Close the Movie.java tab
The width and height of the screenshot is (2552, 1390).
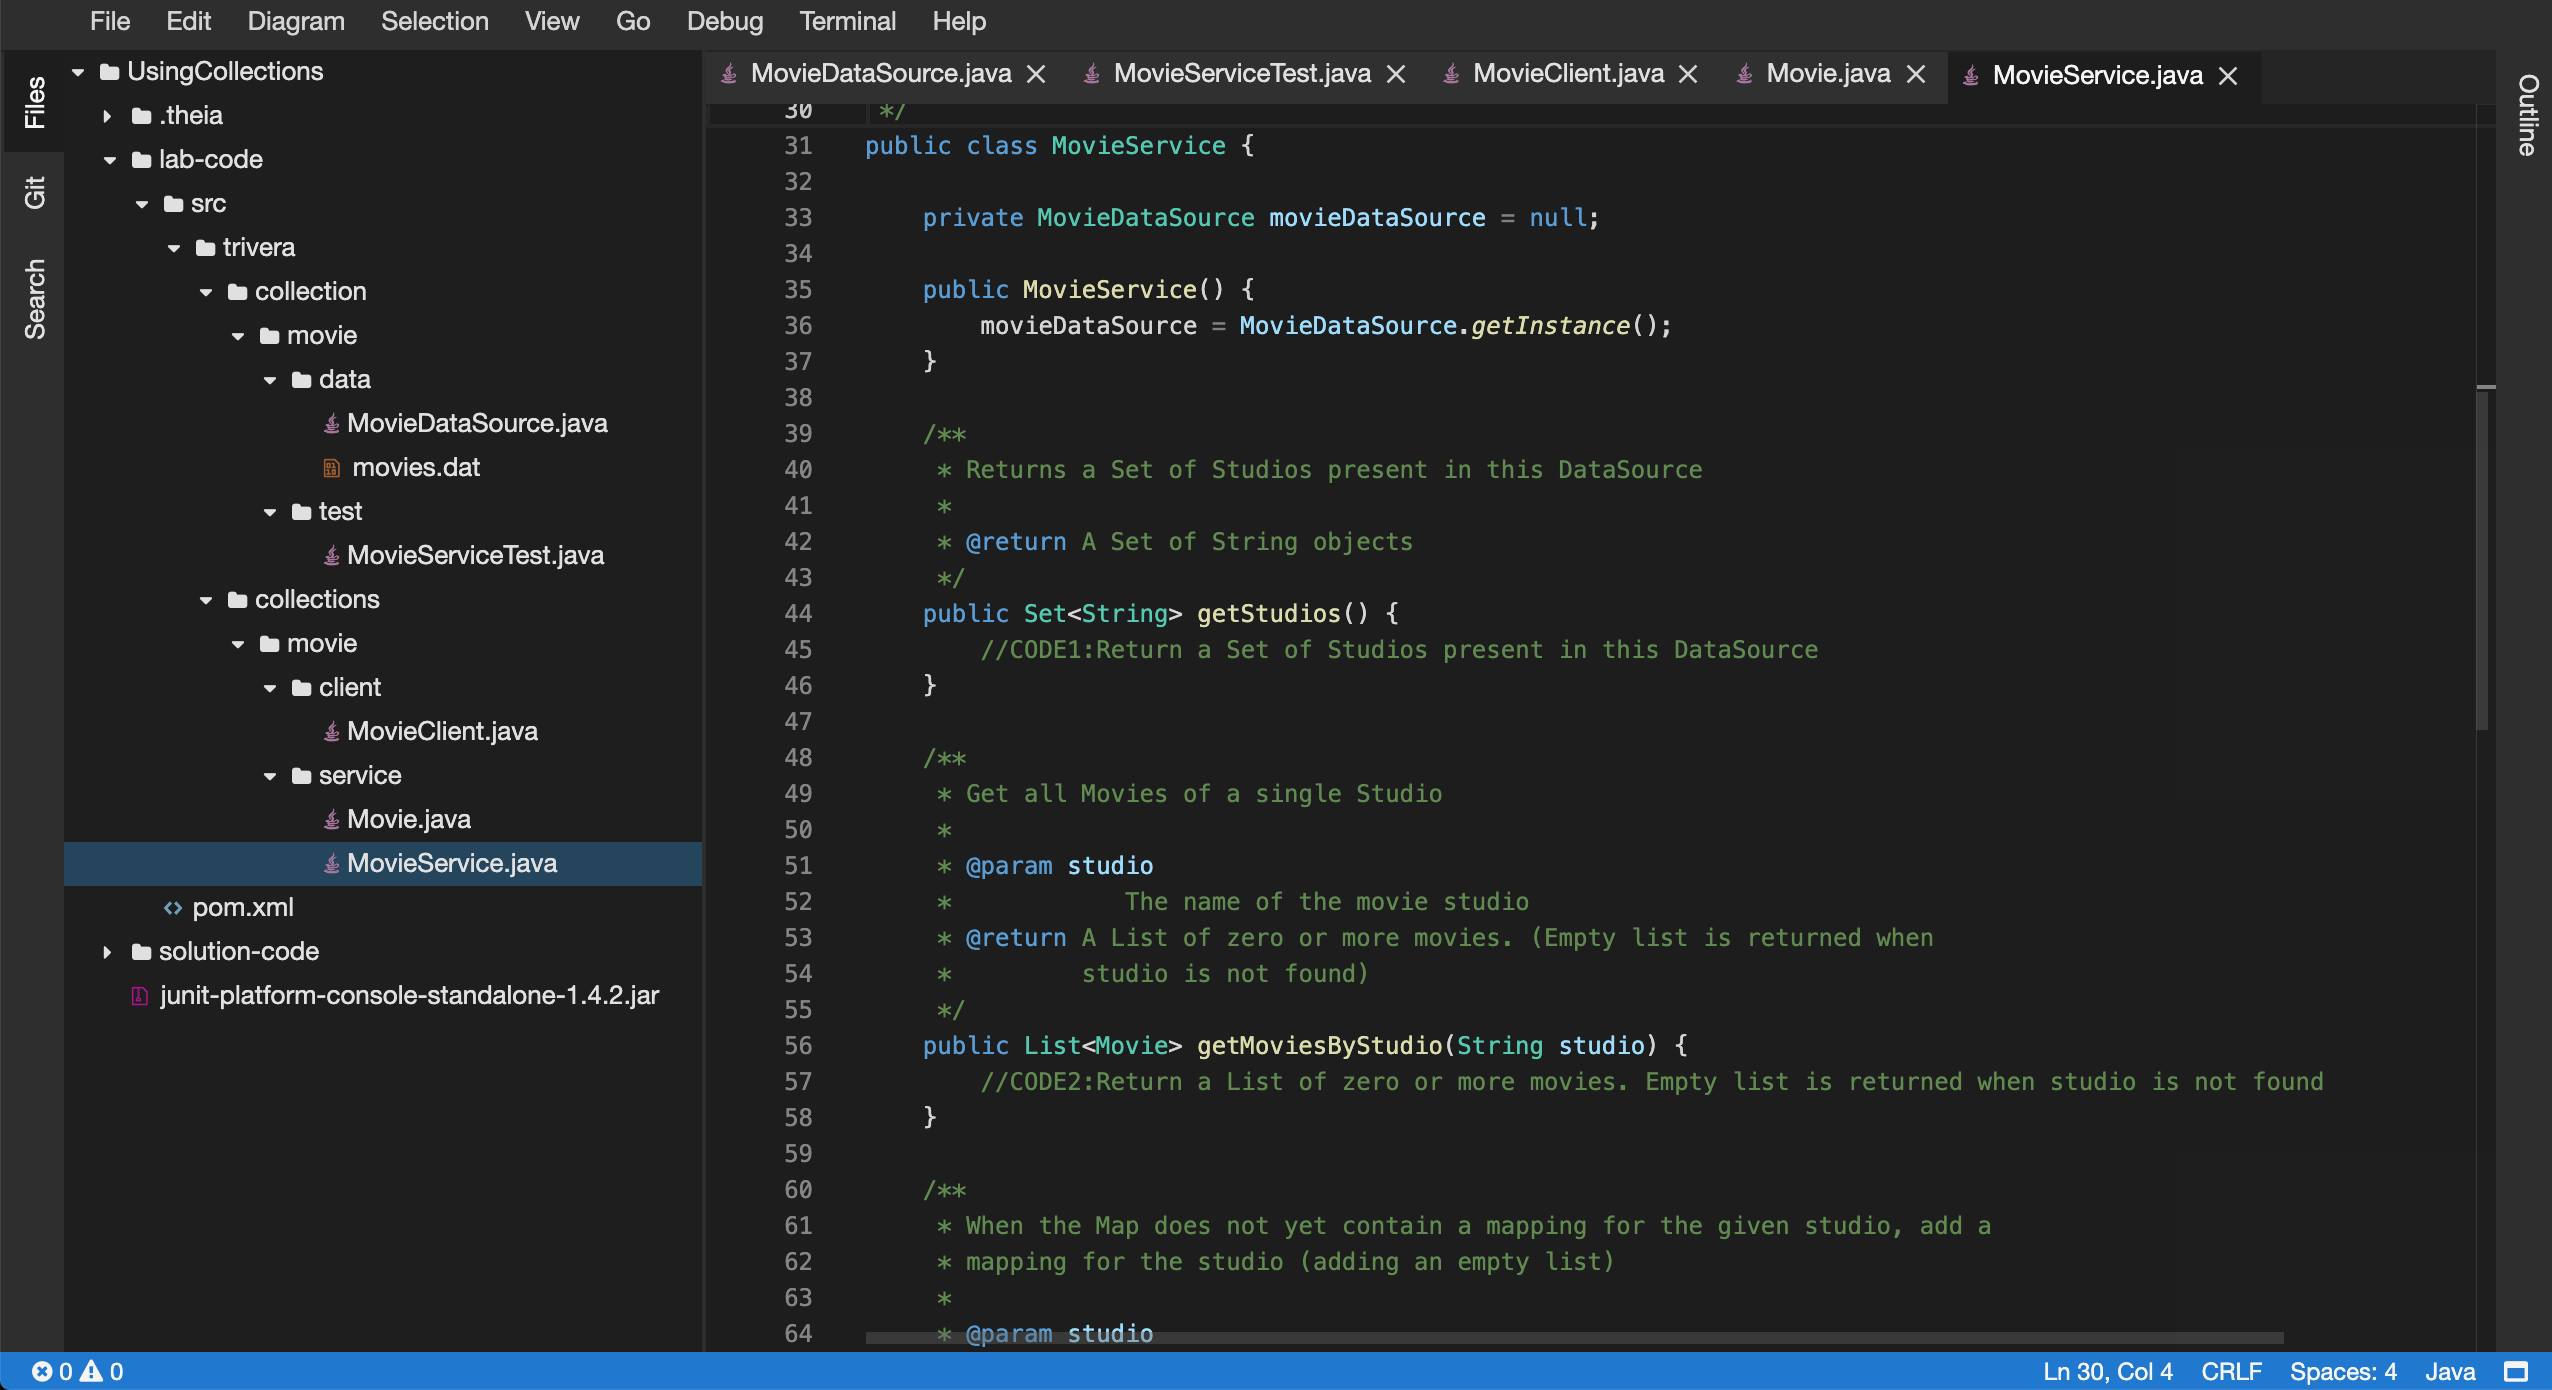[1916, 74]
